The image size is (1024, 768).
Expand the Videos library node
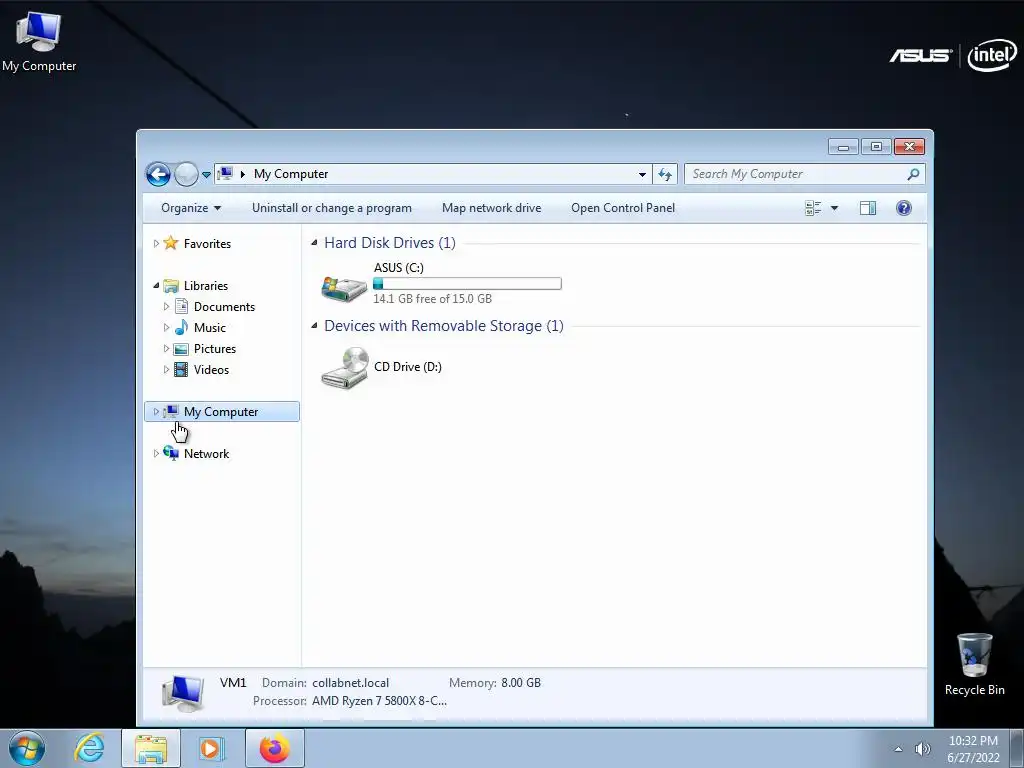click(167, 369)
